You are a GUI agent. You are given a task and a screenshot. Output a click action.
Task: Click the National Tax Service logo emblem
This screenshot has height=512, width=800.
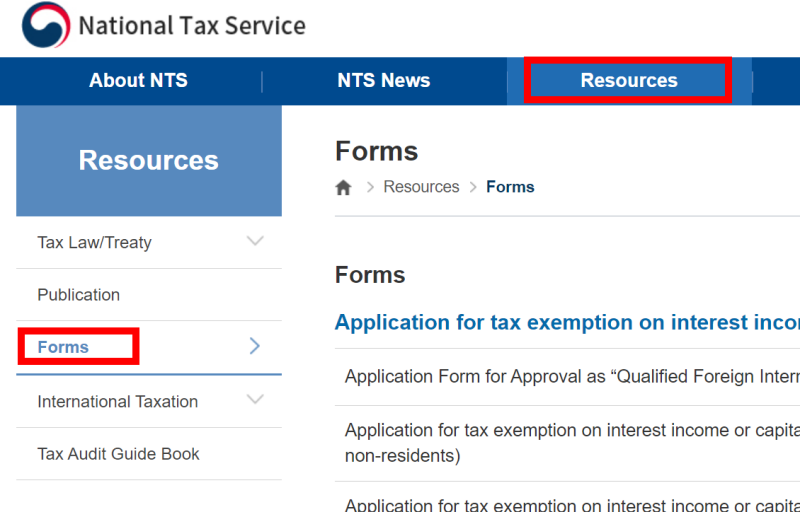tap(46, 25)
